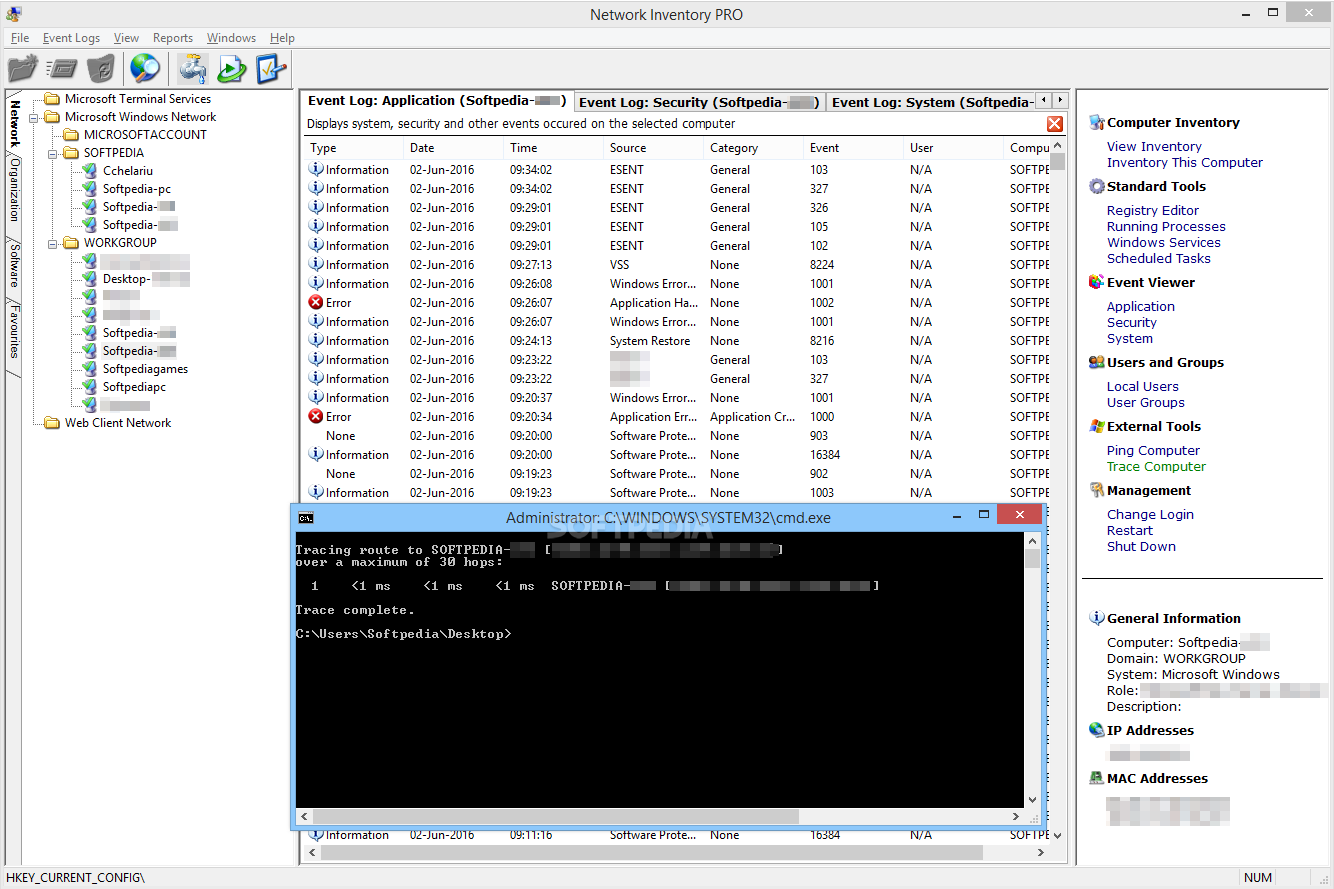
Task: Click the open folder toolbar icon
Action: coord(22,68)
